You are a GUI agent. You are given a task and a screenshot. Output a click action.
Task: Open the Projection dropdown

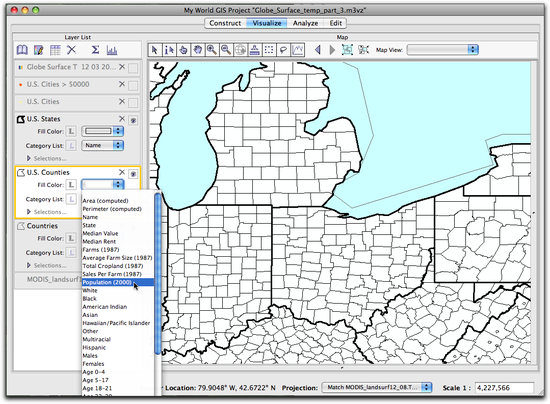pos(377,387)
